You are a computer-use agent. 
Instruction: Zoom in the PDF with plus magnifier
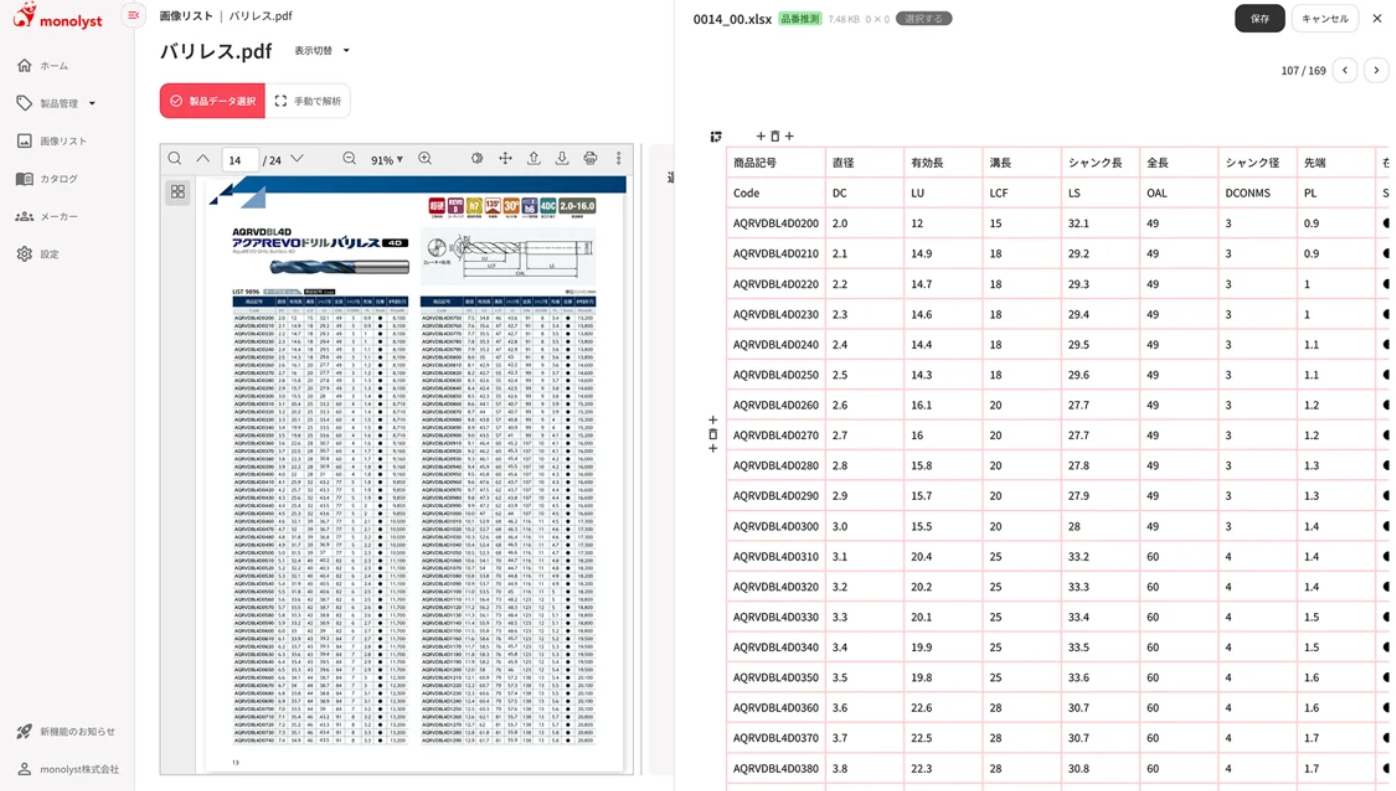coord(425,159)
